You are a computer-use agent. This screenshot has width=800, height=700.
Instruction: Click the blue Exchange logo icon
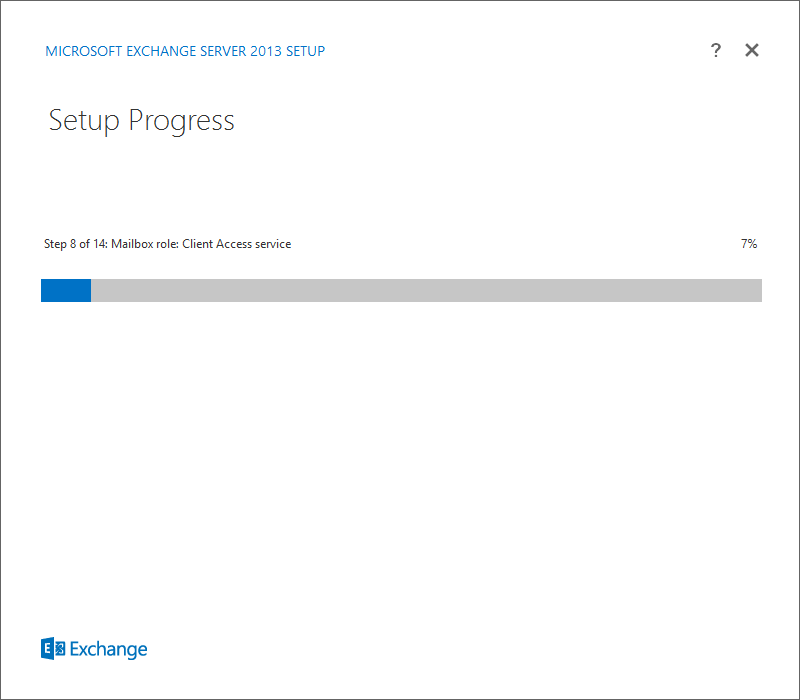pos(53,649)
